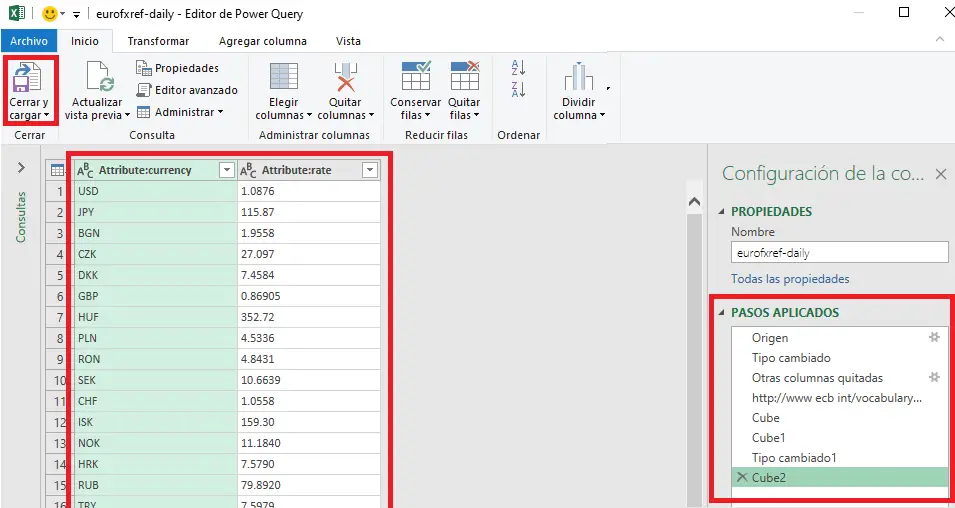The height and width of the screenshot is (508, 955).
Task: Switch to the Transformar tab
Action: pyautogui.click(x=158, y=41)
